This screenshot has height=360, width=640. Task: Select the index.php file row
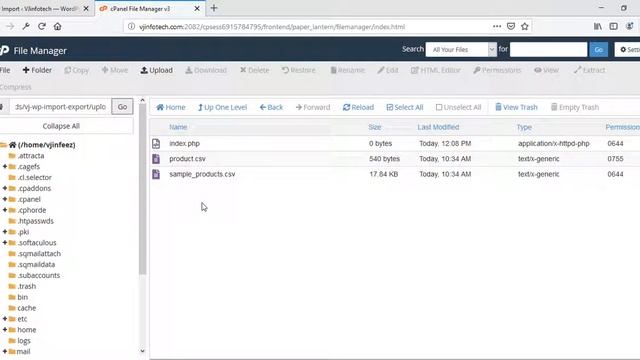click(x=395, y=144)
